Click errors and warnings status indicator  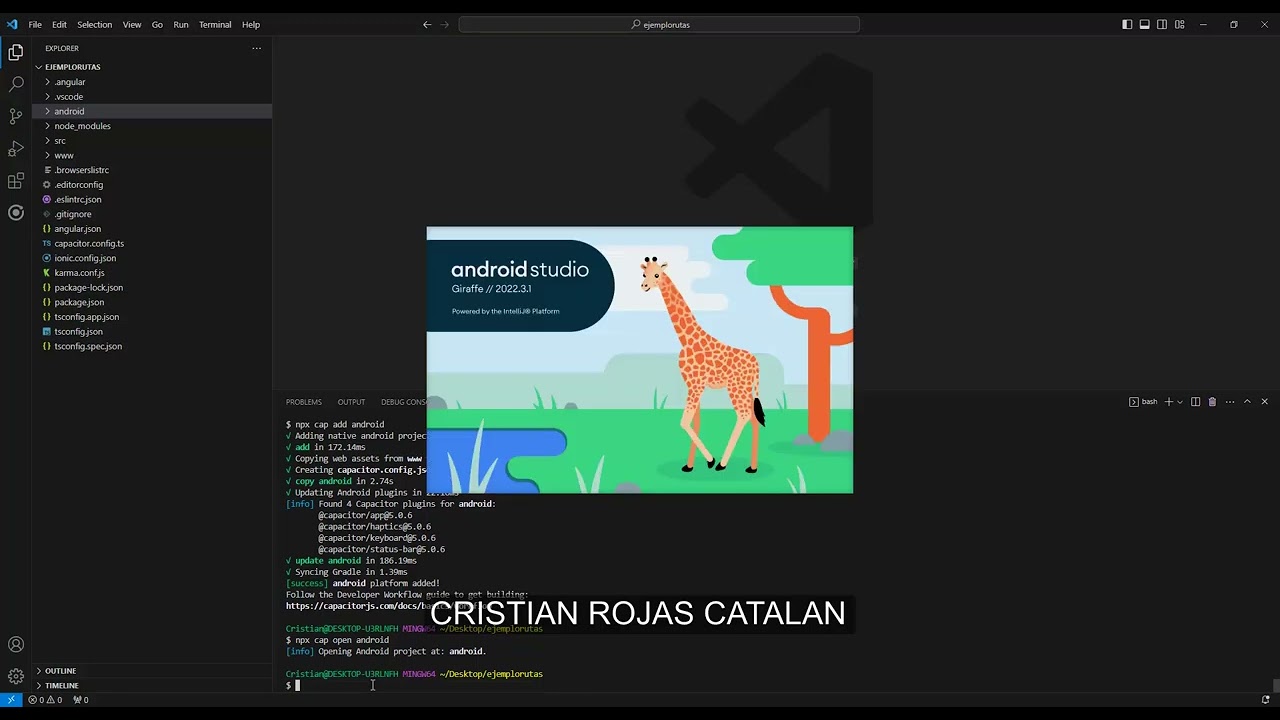coord(45,700)
